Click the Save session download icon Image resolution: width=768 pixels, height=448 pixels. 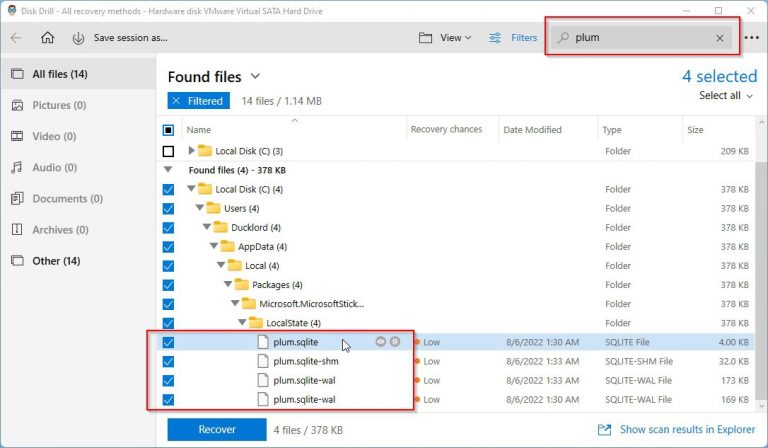pos(78,38)
